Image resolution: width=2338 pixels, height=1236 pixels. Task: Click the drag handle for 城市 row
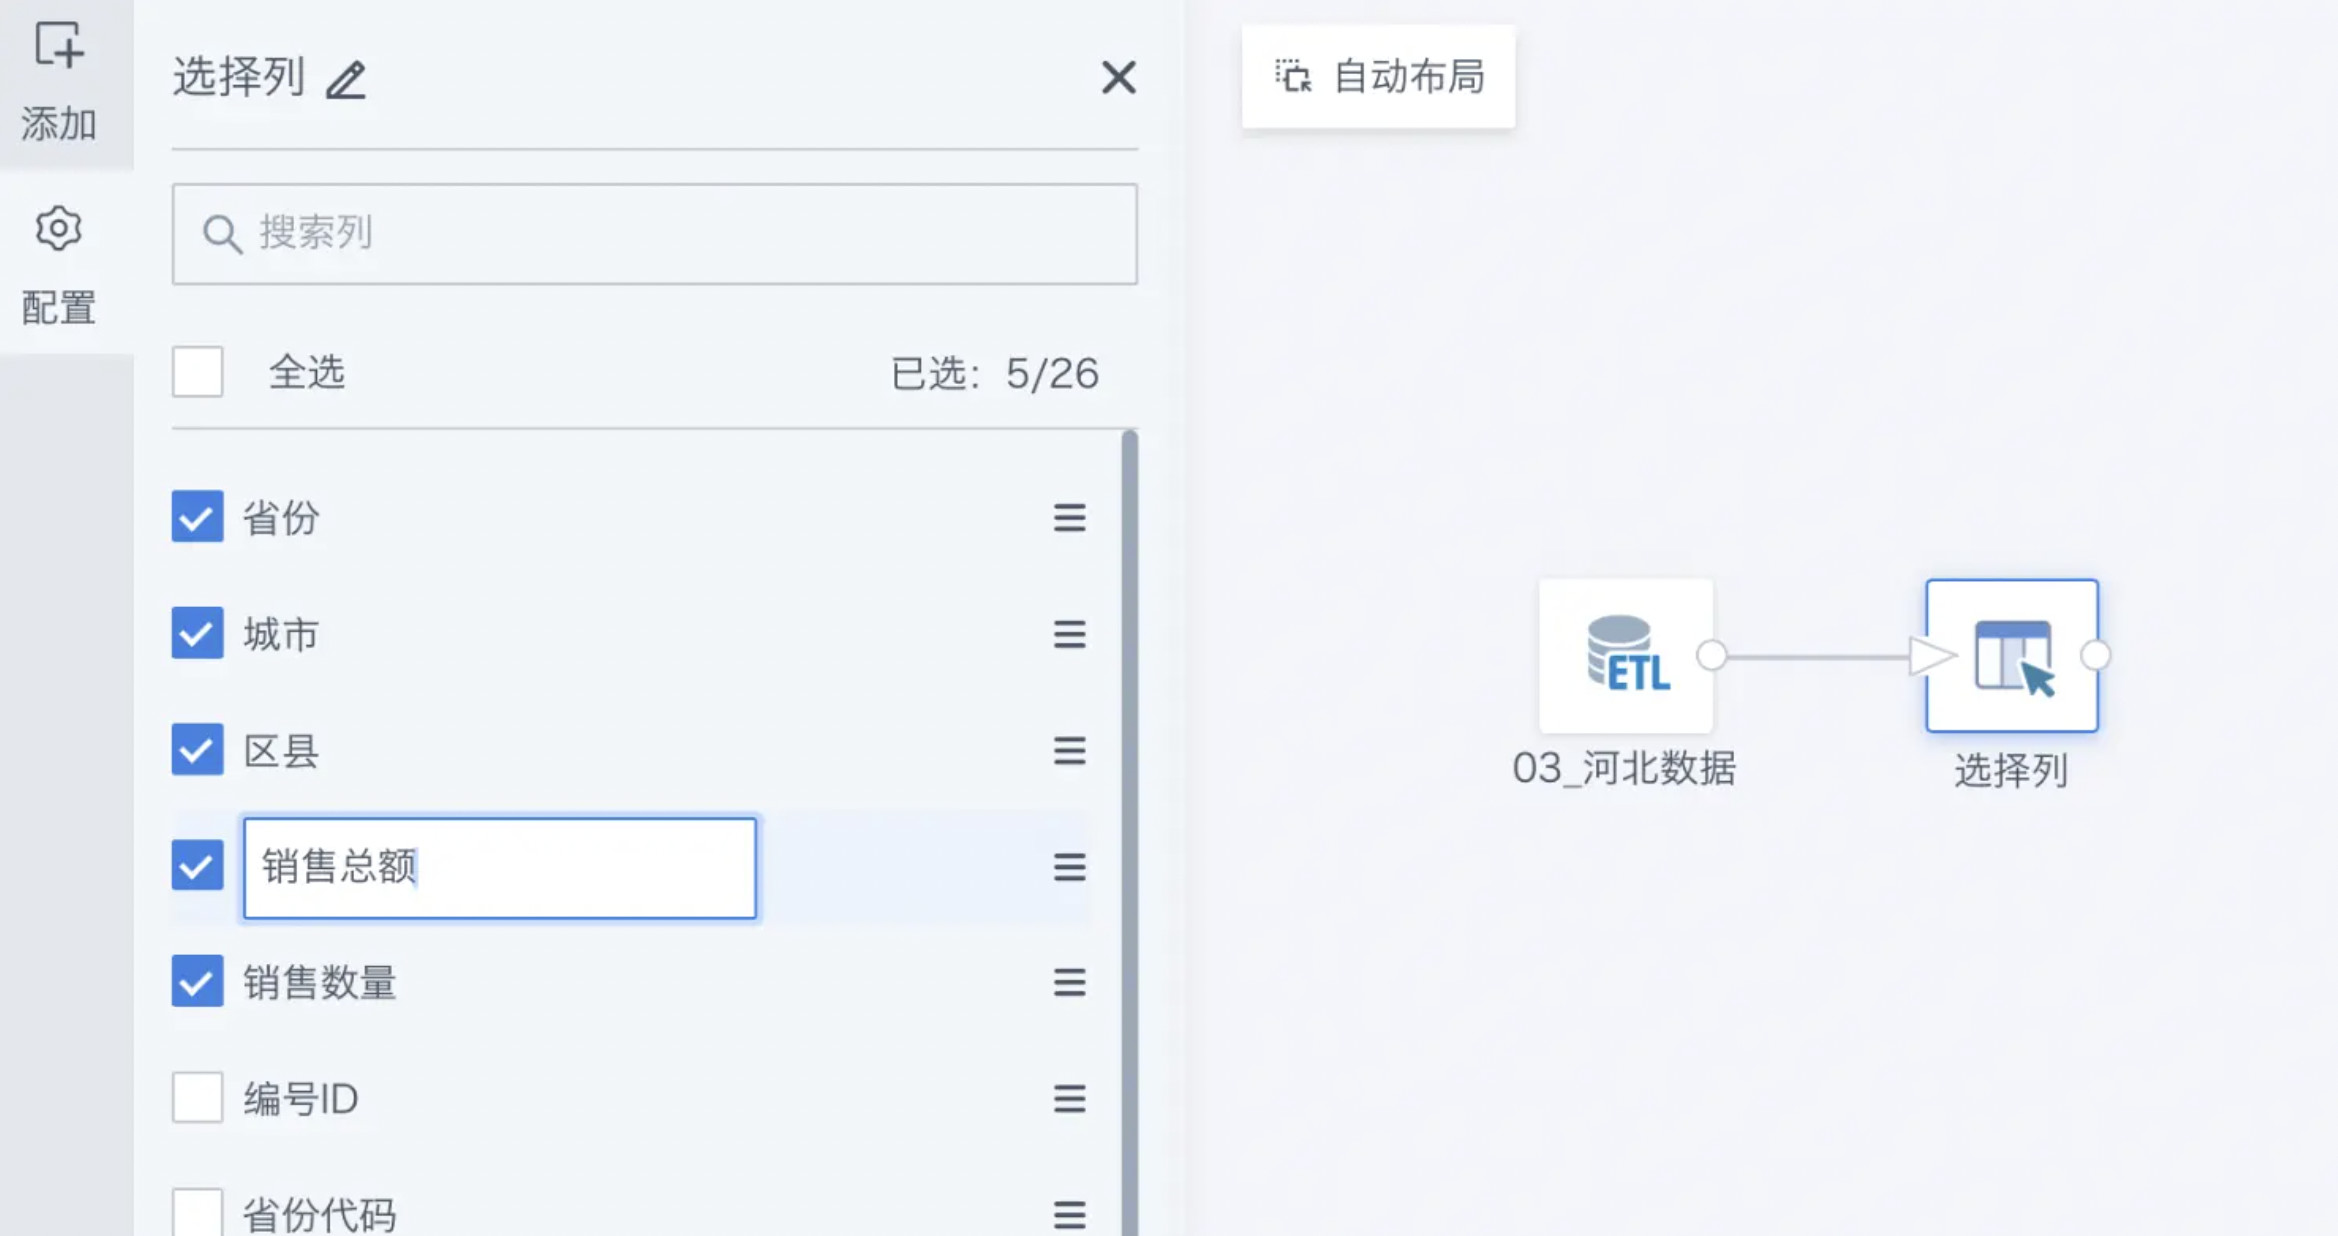(x=1069, y=634)
